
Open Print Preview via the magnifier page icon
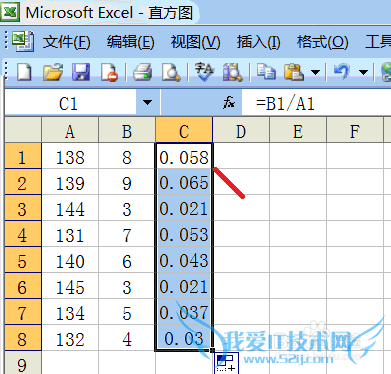(x=171, y=72)
